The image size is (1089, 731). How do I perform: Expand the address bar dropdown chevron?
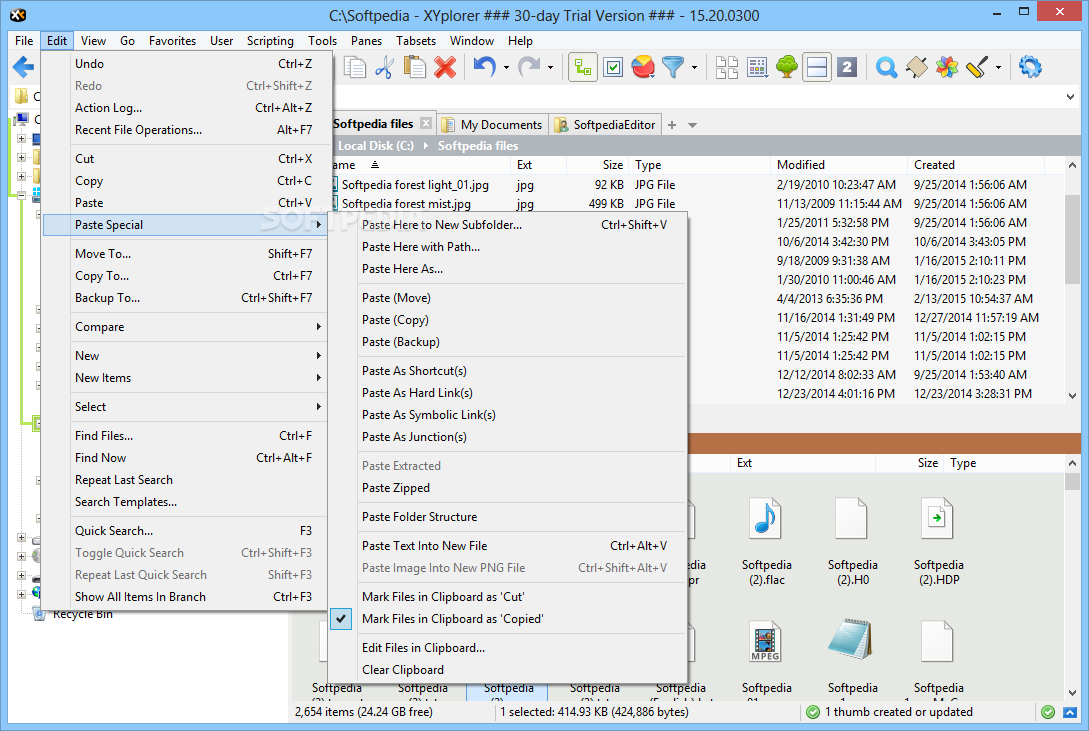(1070, 97)
